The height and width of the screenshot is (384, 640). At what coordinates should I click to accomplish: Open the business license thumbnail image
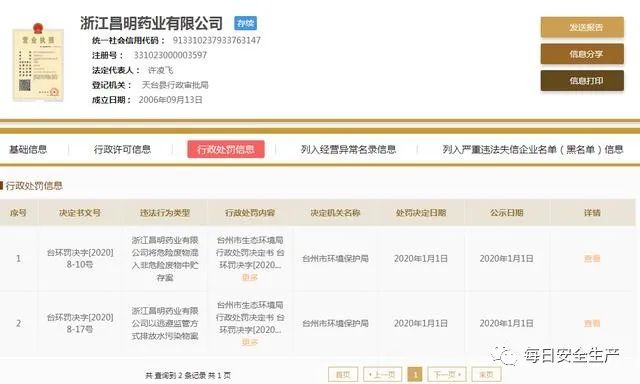point(38,62)
